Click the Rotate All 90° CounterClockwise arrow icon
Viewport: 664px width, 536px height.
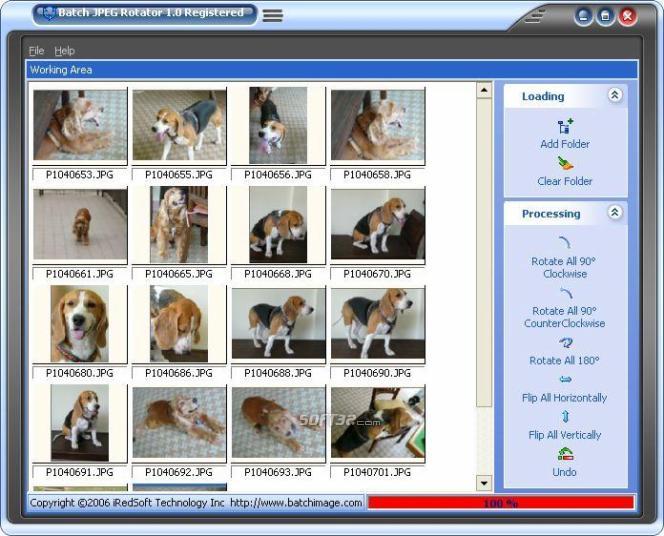pos(566,293)
